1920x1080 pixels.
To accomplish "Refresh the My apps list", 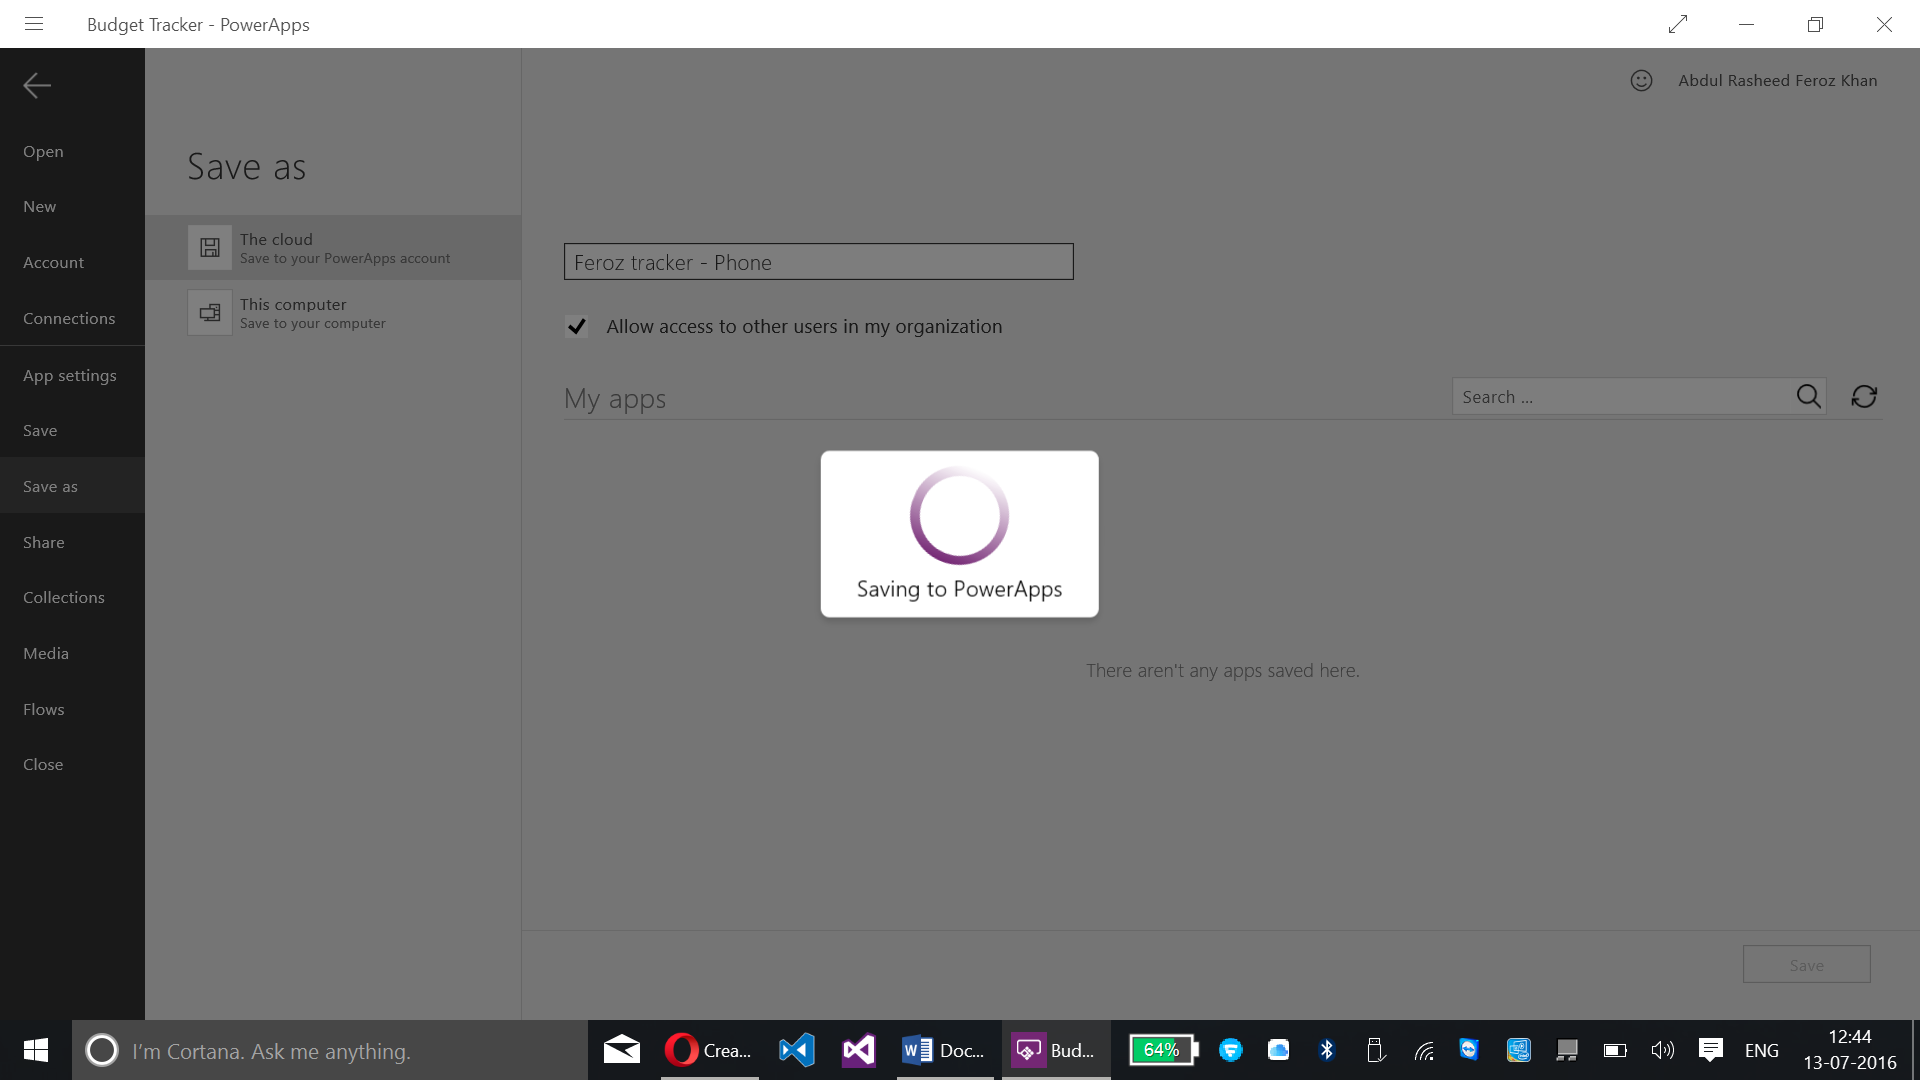I will [x=1864, y=397].
